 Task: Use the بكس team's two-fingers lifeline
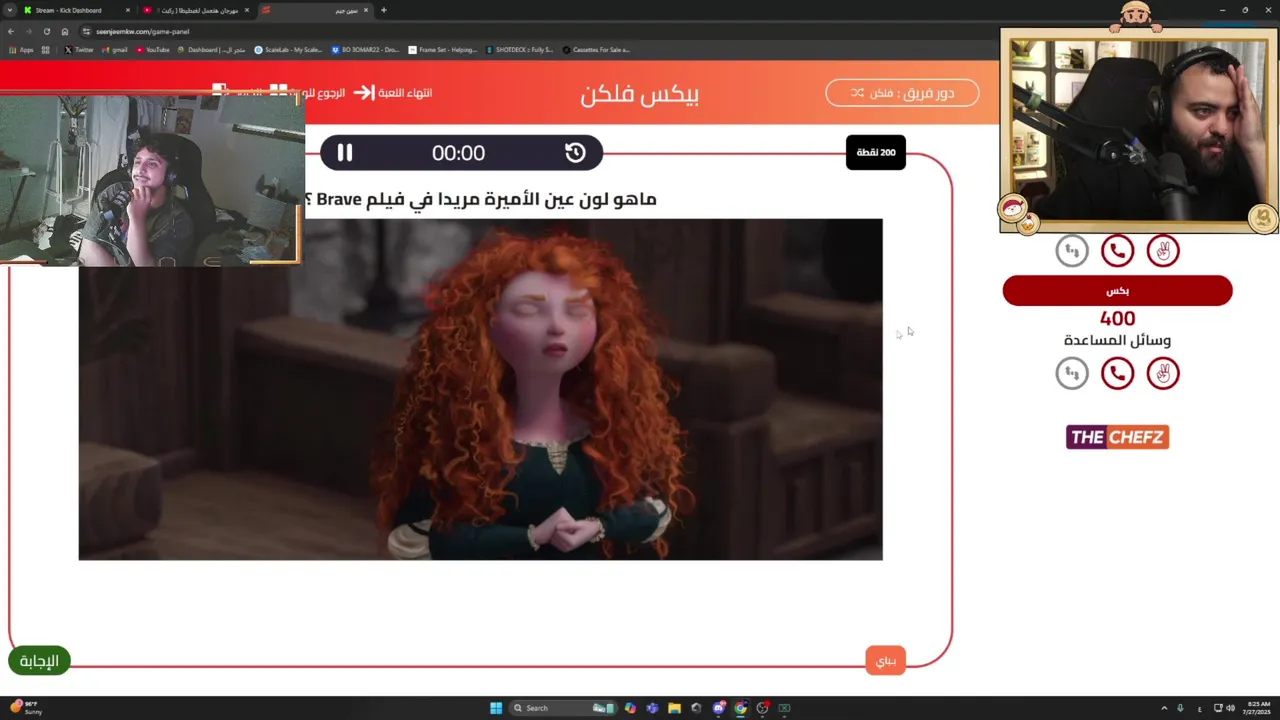[x=1163, y=373]
